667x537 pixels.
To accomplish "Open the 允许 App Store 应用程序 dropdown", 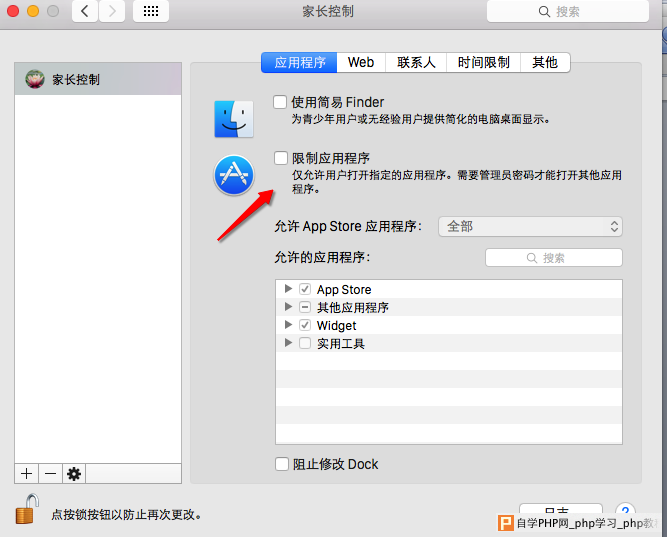I will [530, 226].
